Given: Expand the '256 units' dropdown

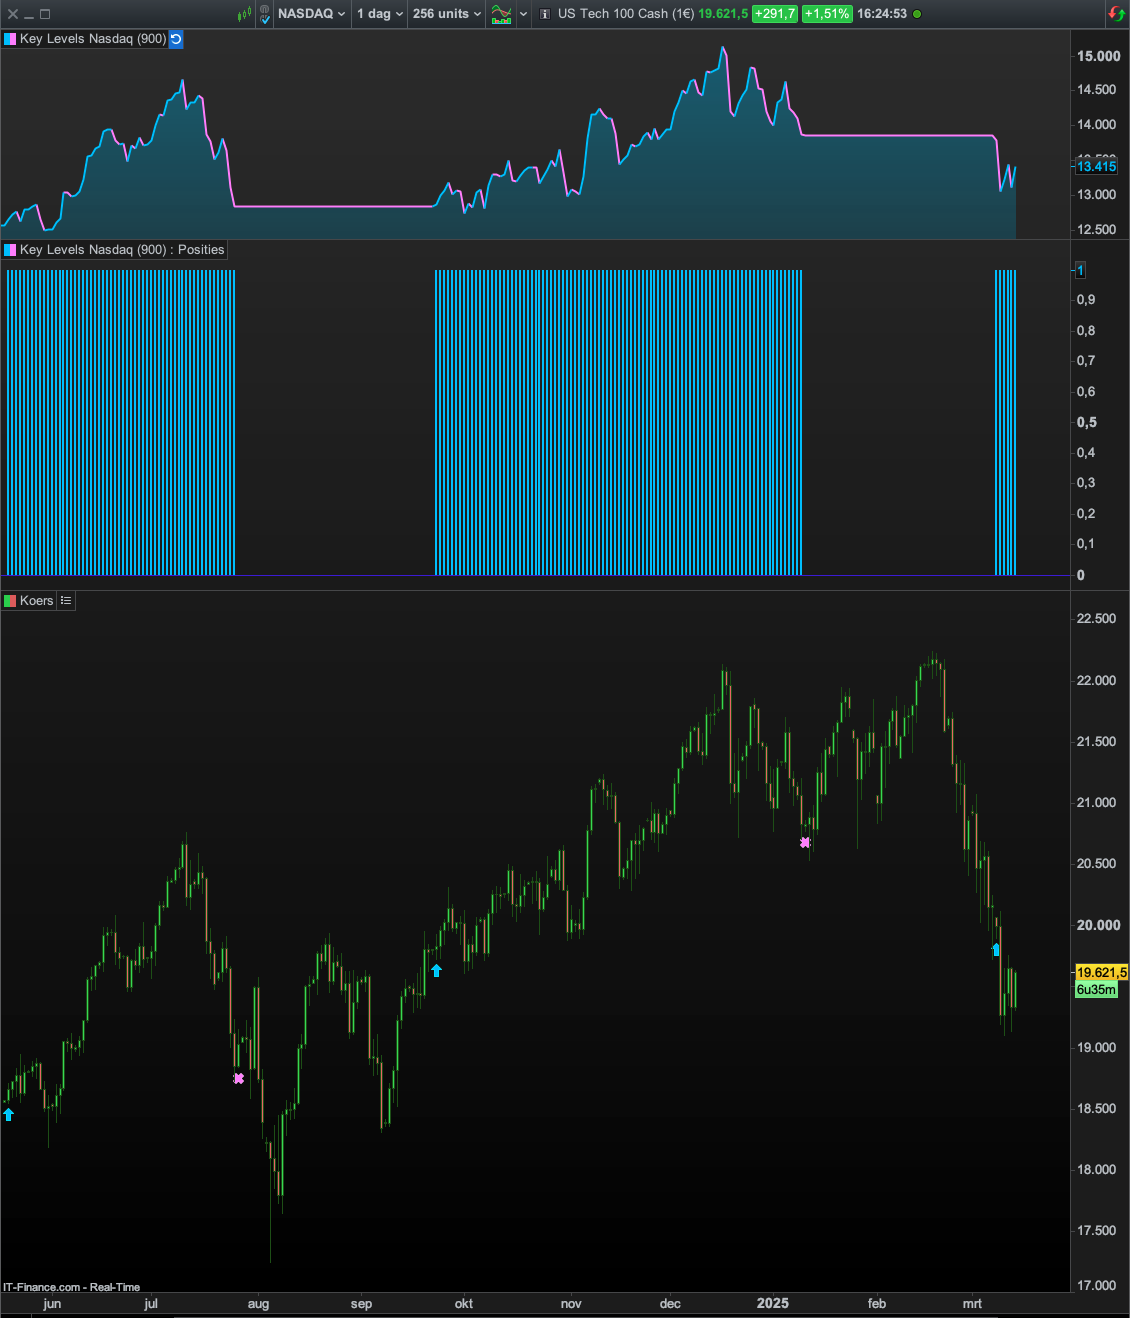Looking at the screenshot, I should [446, 14].
